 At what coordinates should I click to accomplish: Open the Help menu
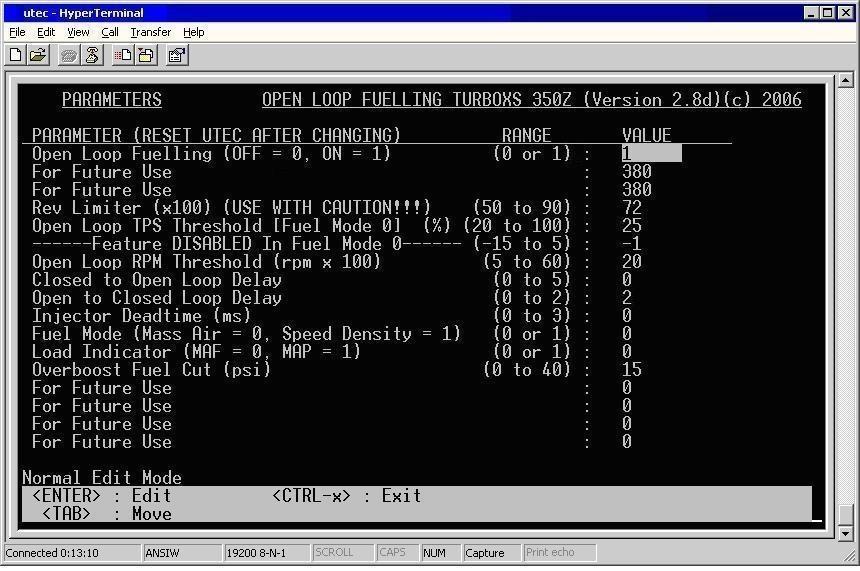(x=193, y=32)
